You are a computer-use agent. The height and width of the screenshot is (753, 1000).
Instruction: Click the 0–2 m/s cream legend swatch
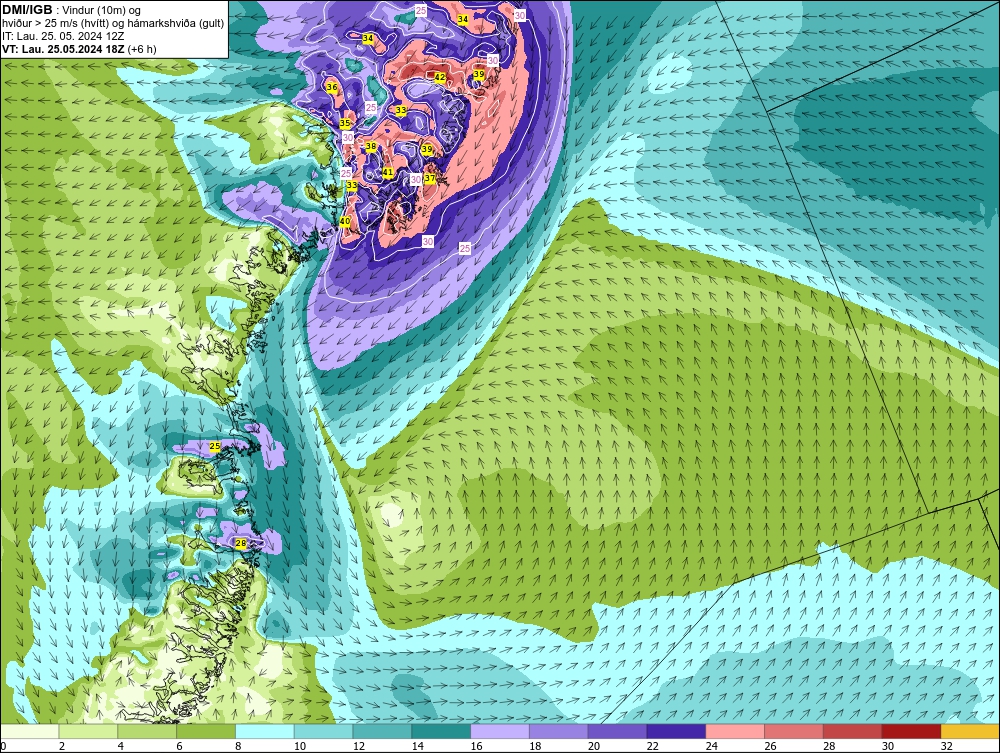29,731
